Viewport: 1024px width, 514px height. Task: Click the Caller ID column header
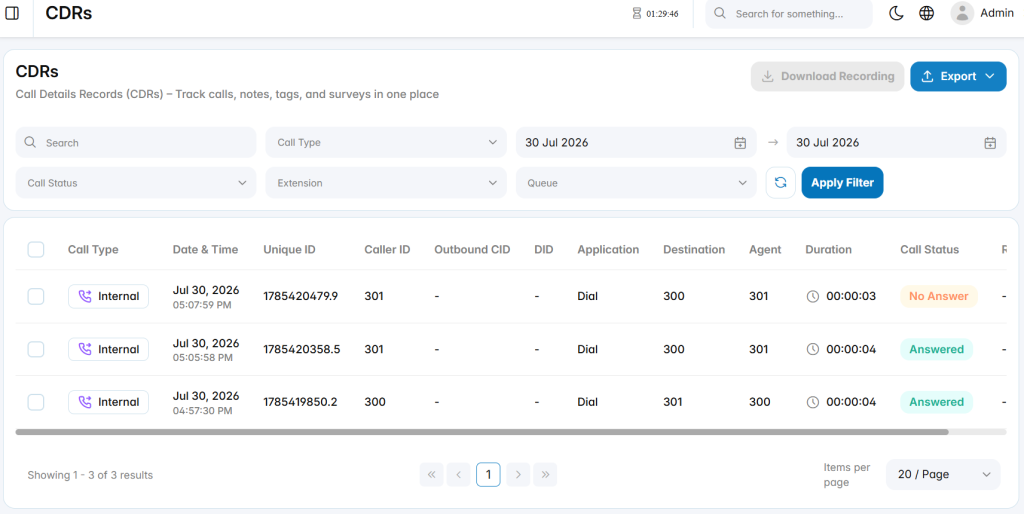click(x=387, y=249)
